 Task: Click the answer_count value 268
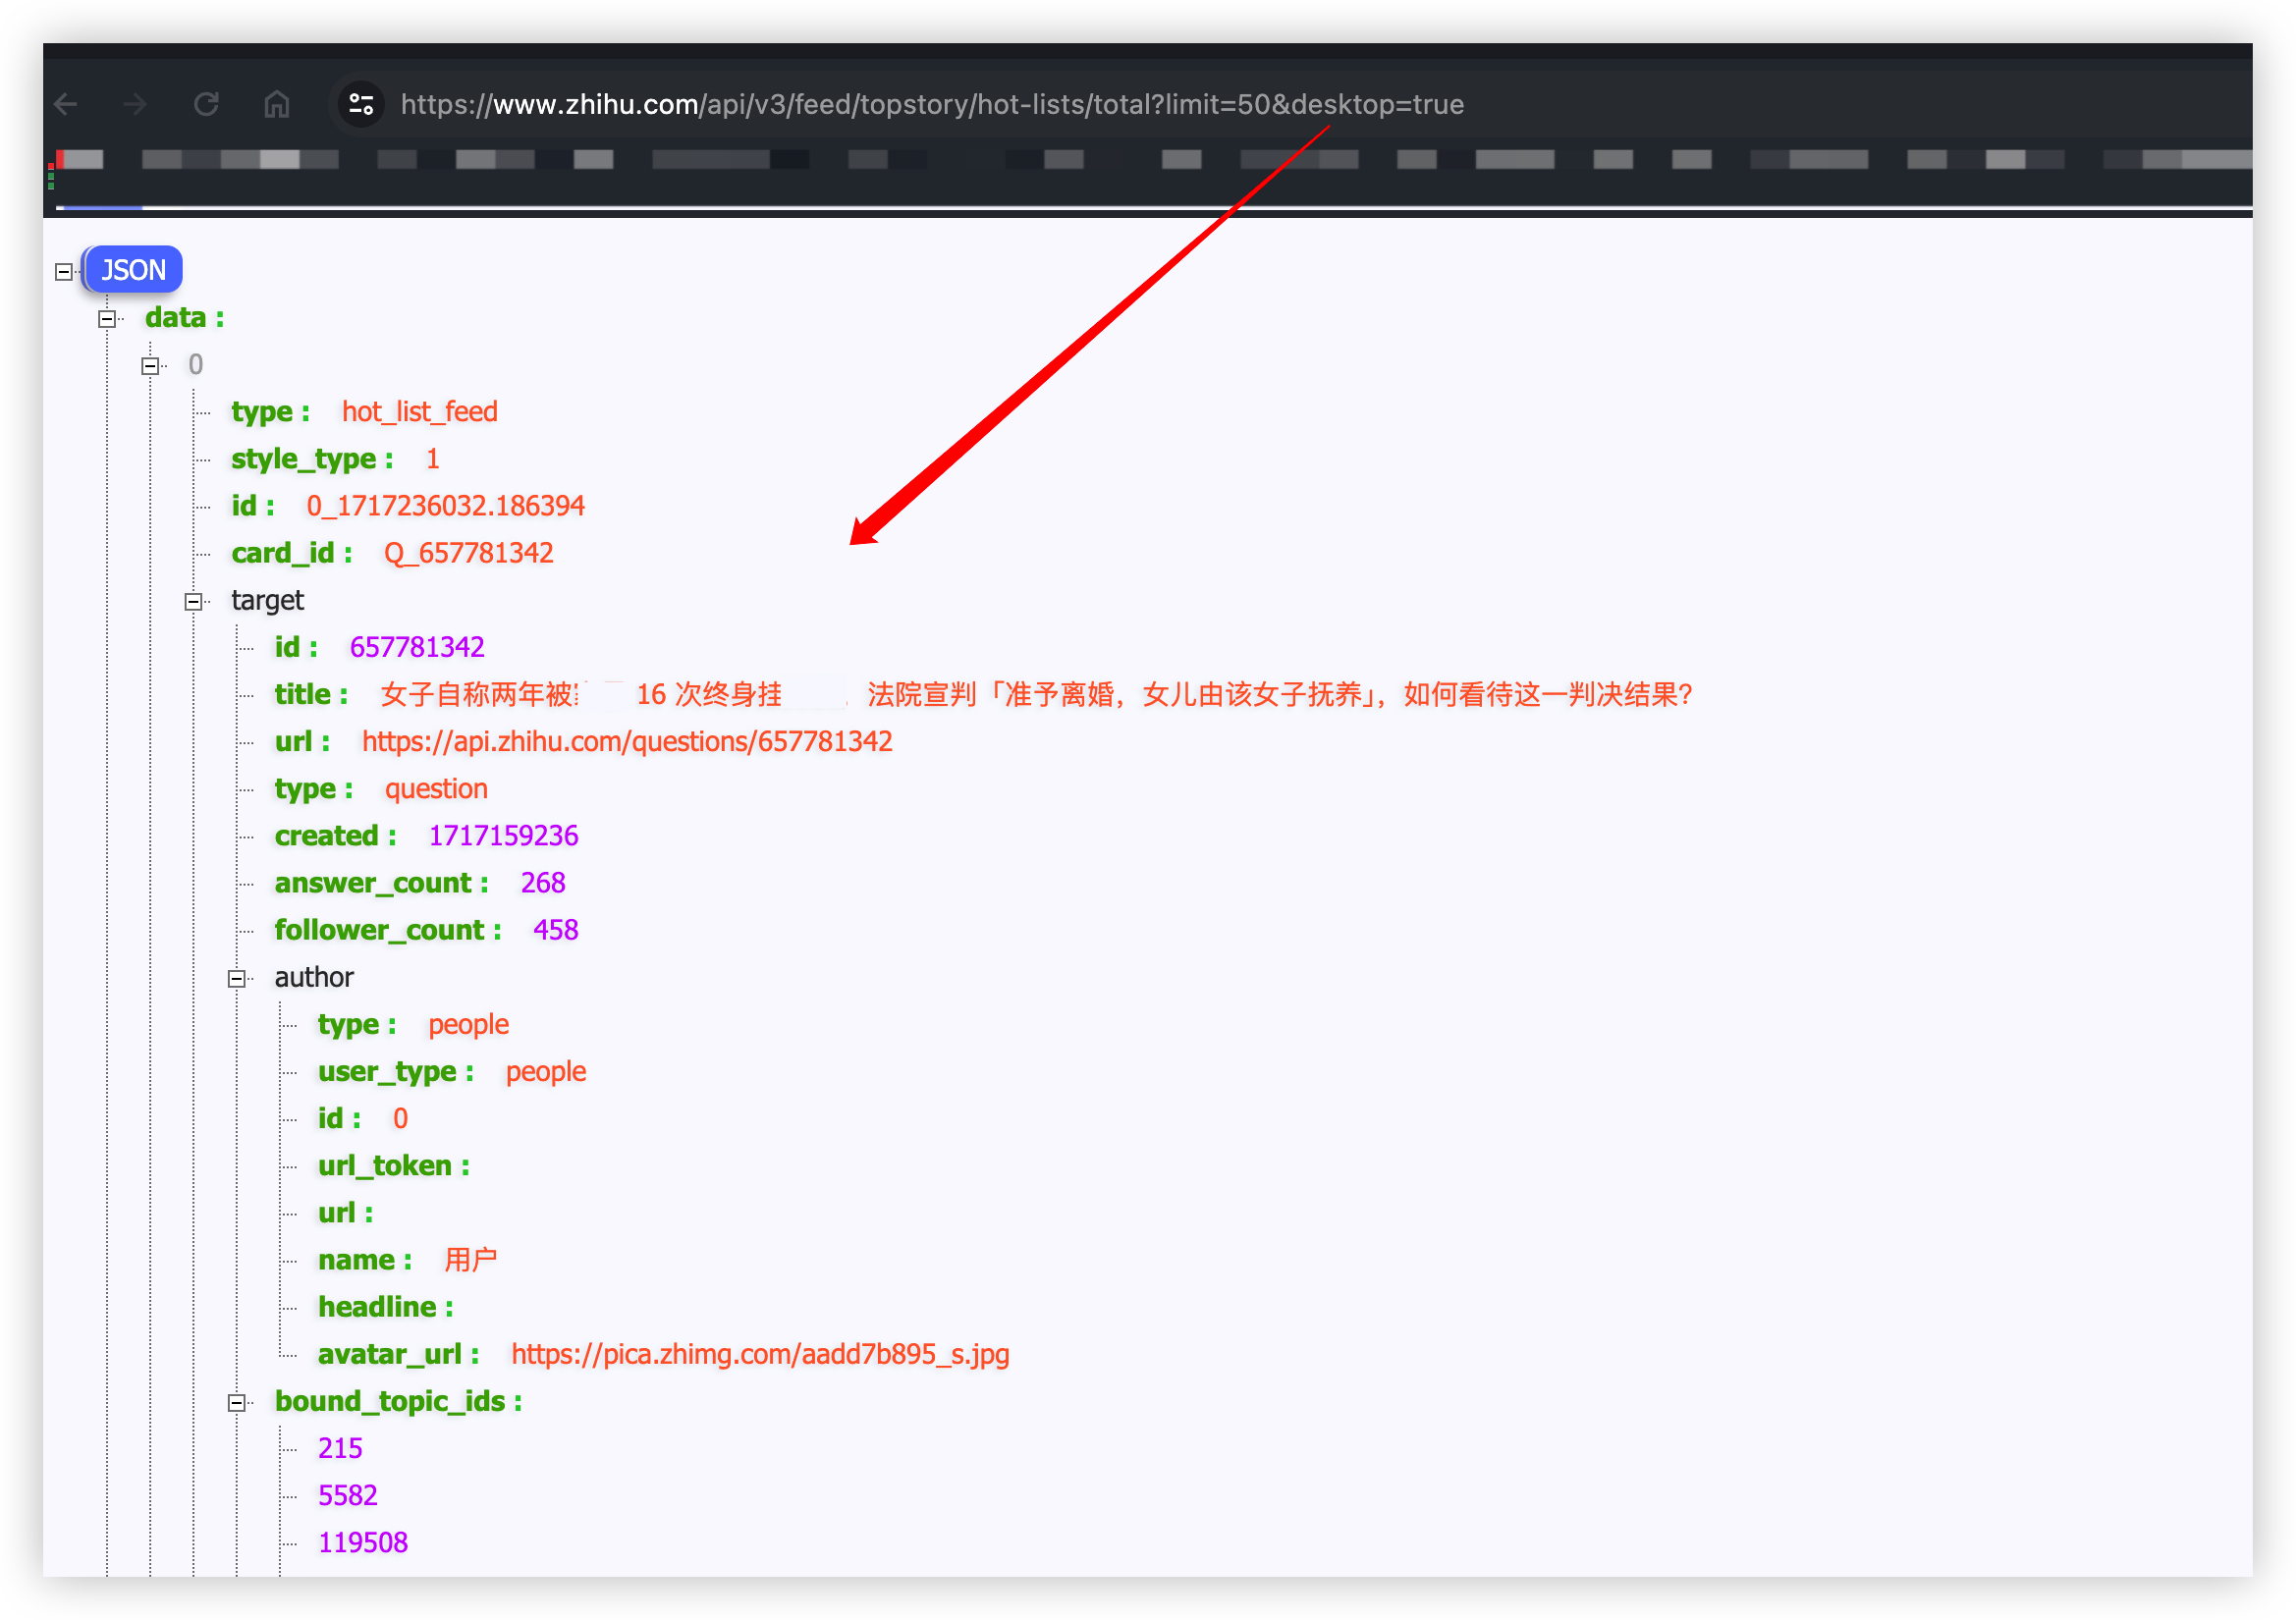[542, 883]
